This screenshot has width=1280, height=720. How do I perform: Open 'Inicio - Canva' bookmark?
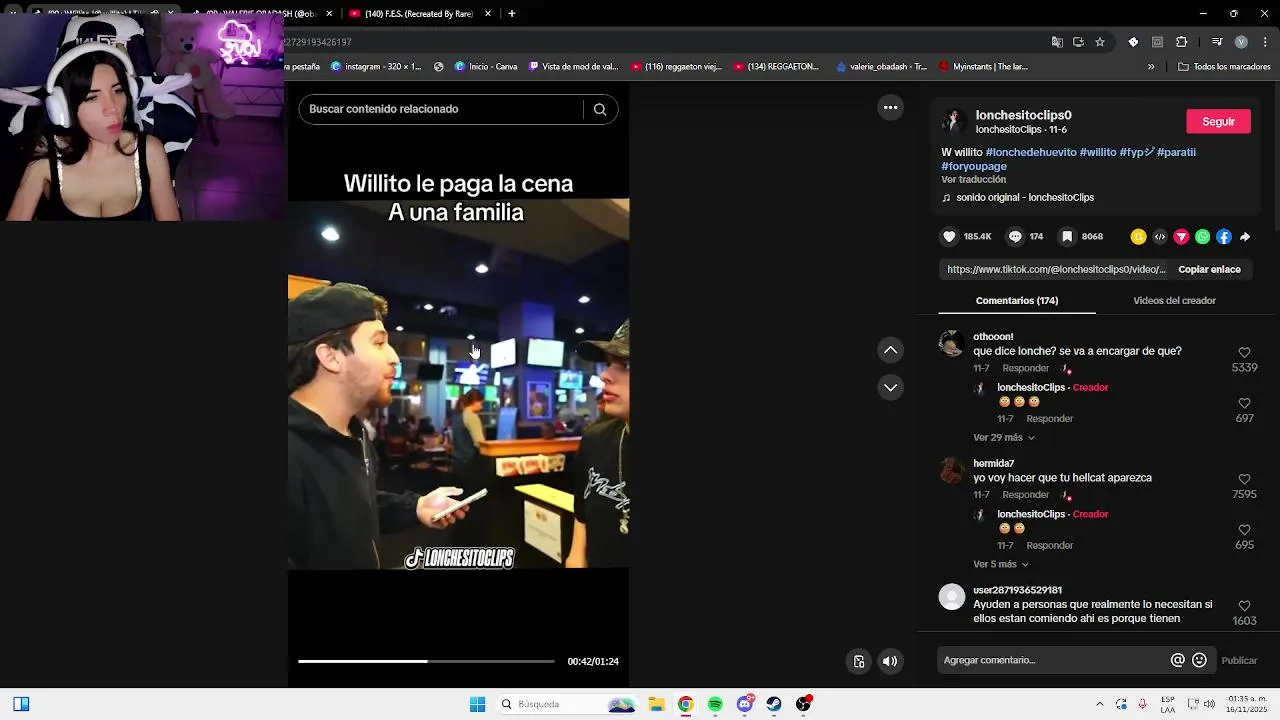486,67
